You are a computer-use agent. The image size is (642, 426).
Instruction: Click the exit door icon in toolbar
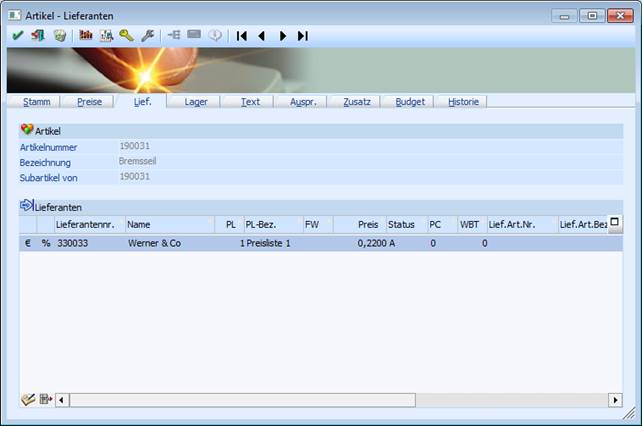[38, 35]
